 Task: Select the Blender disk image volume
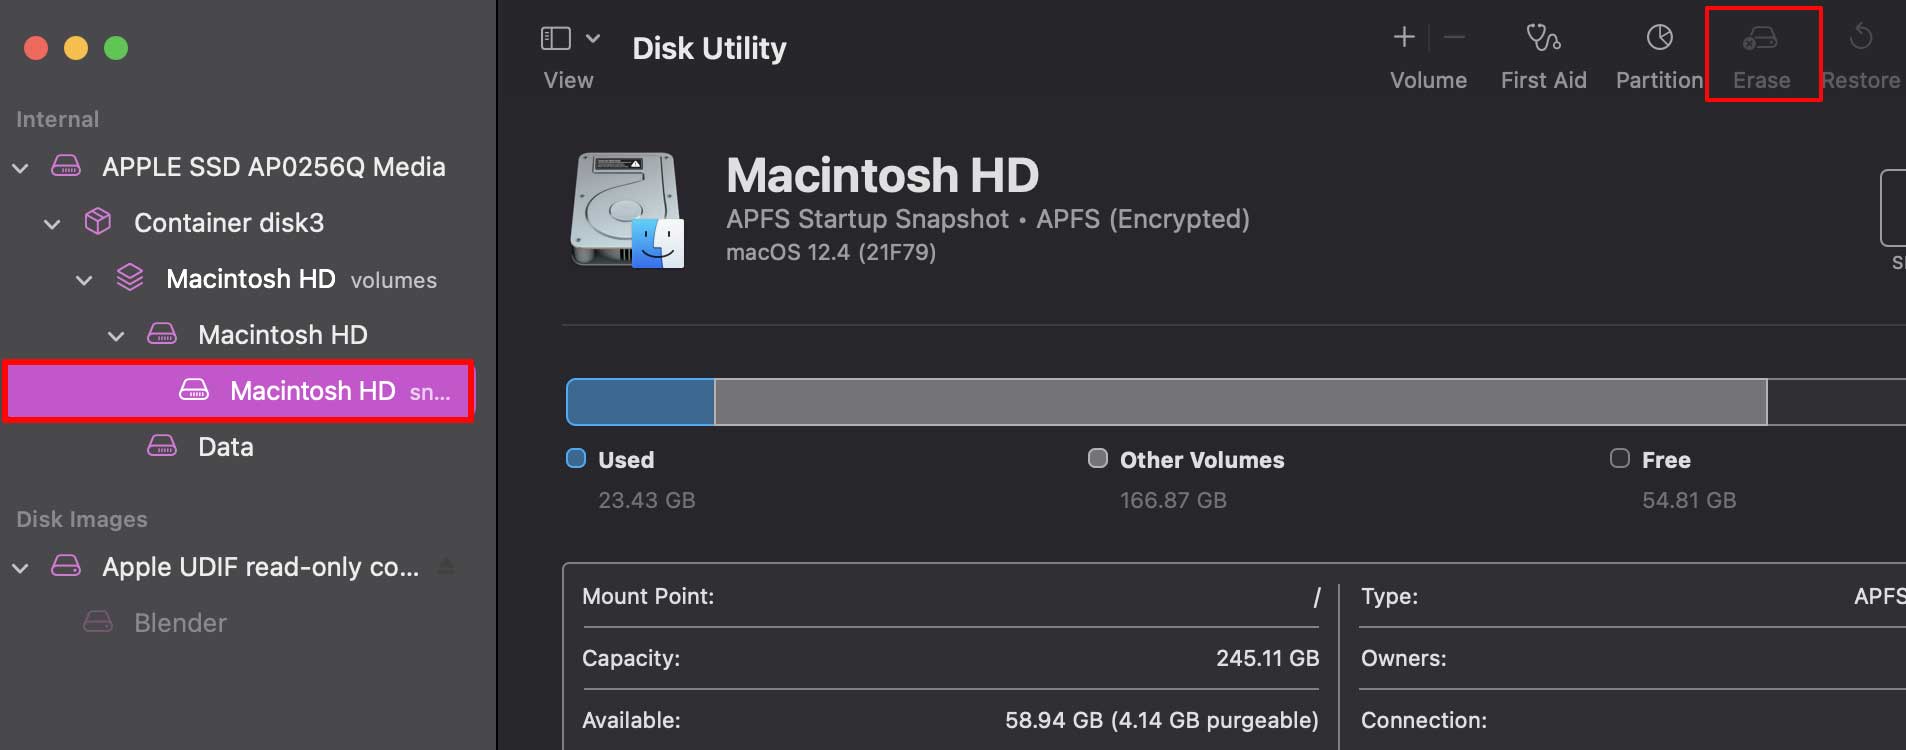pyautogui.click(x=238, y=623)
